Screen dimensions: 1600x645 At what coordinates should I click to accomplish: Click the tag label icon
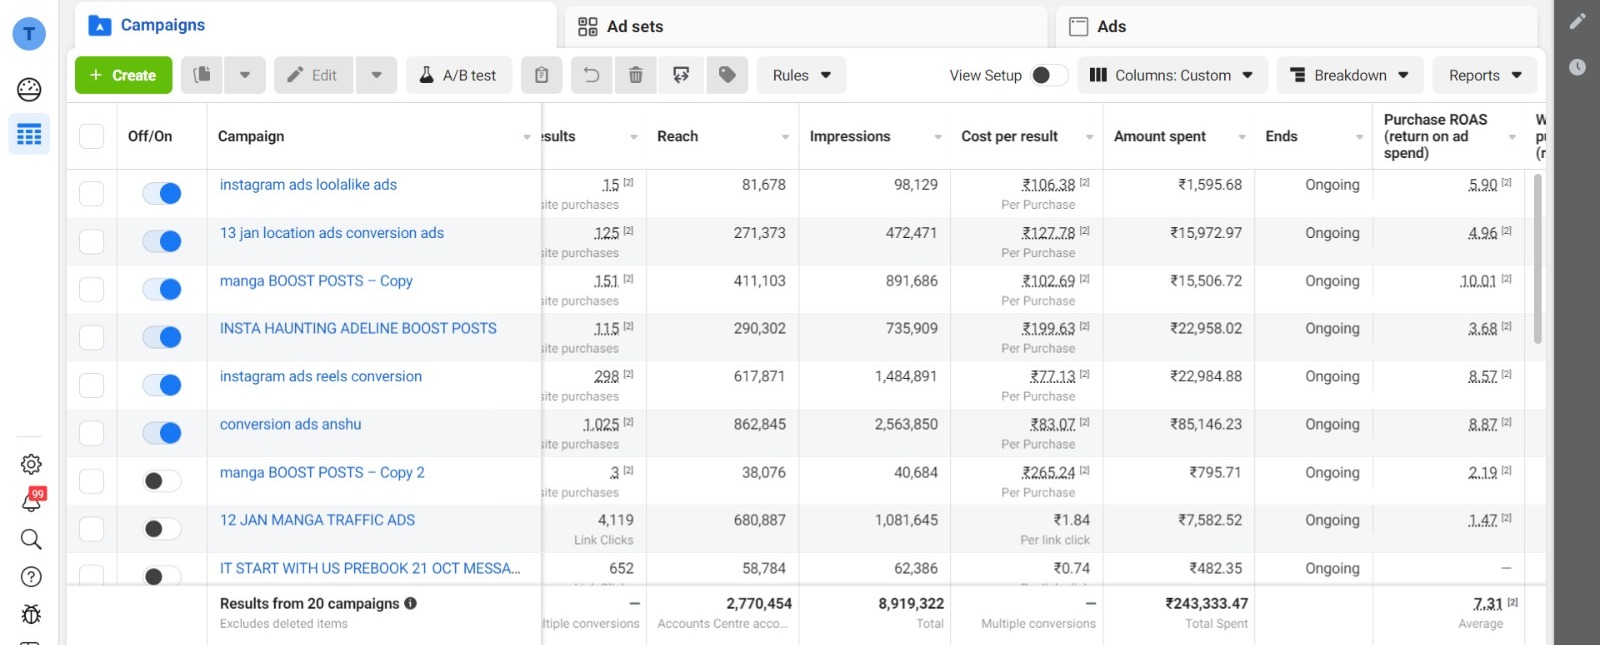727,75
